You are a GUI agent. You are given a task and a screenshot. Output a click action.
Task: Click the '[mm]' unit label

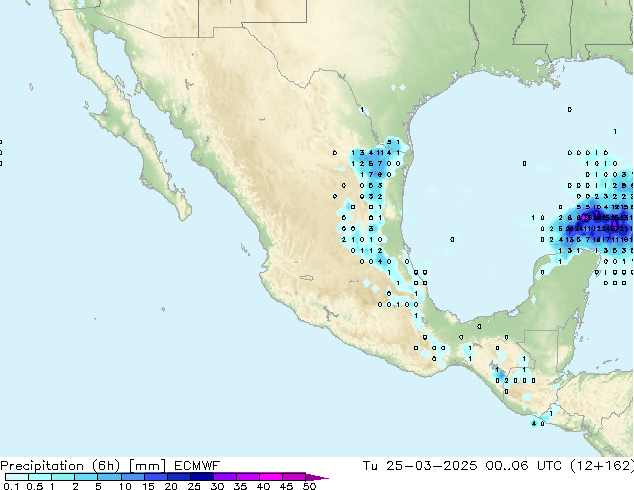[147, 466]
